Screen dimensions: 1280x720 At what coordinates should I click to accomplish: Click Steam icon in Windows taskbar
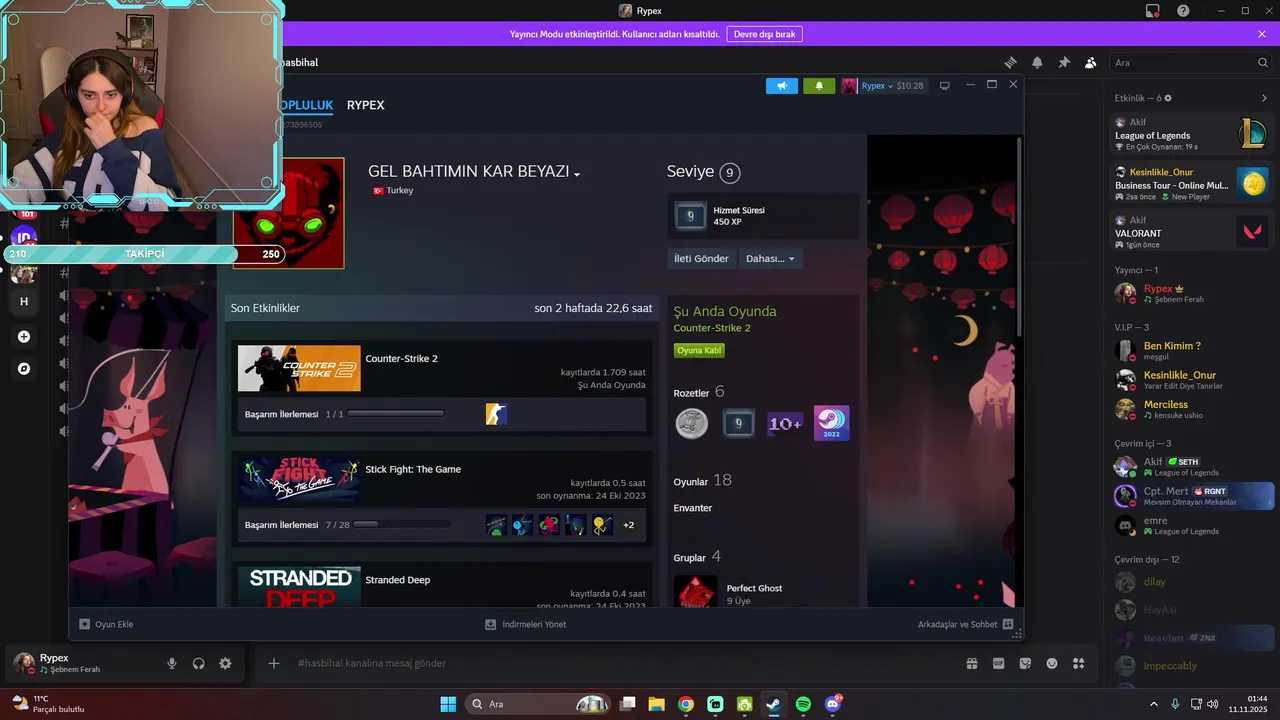774,704
